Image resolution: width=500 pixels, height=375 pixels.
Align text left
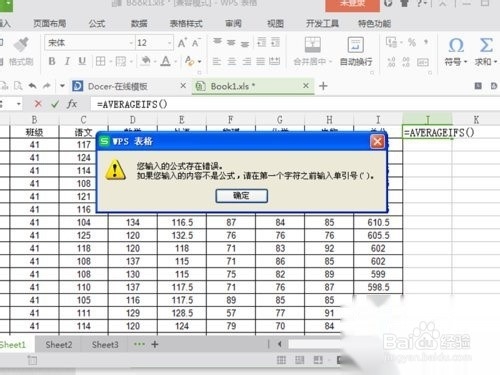(x=217, y=61)
